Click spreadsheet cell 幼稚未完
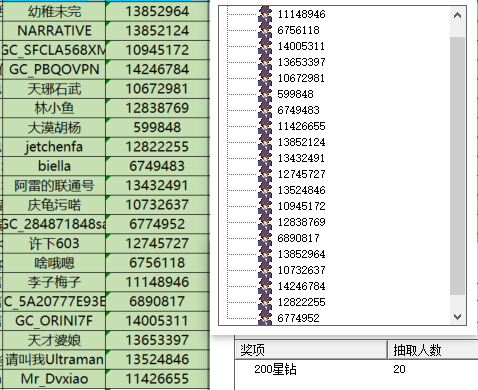Screen dimensions: 478x390 click(54, 12)
